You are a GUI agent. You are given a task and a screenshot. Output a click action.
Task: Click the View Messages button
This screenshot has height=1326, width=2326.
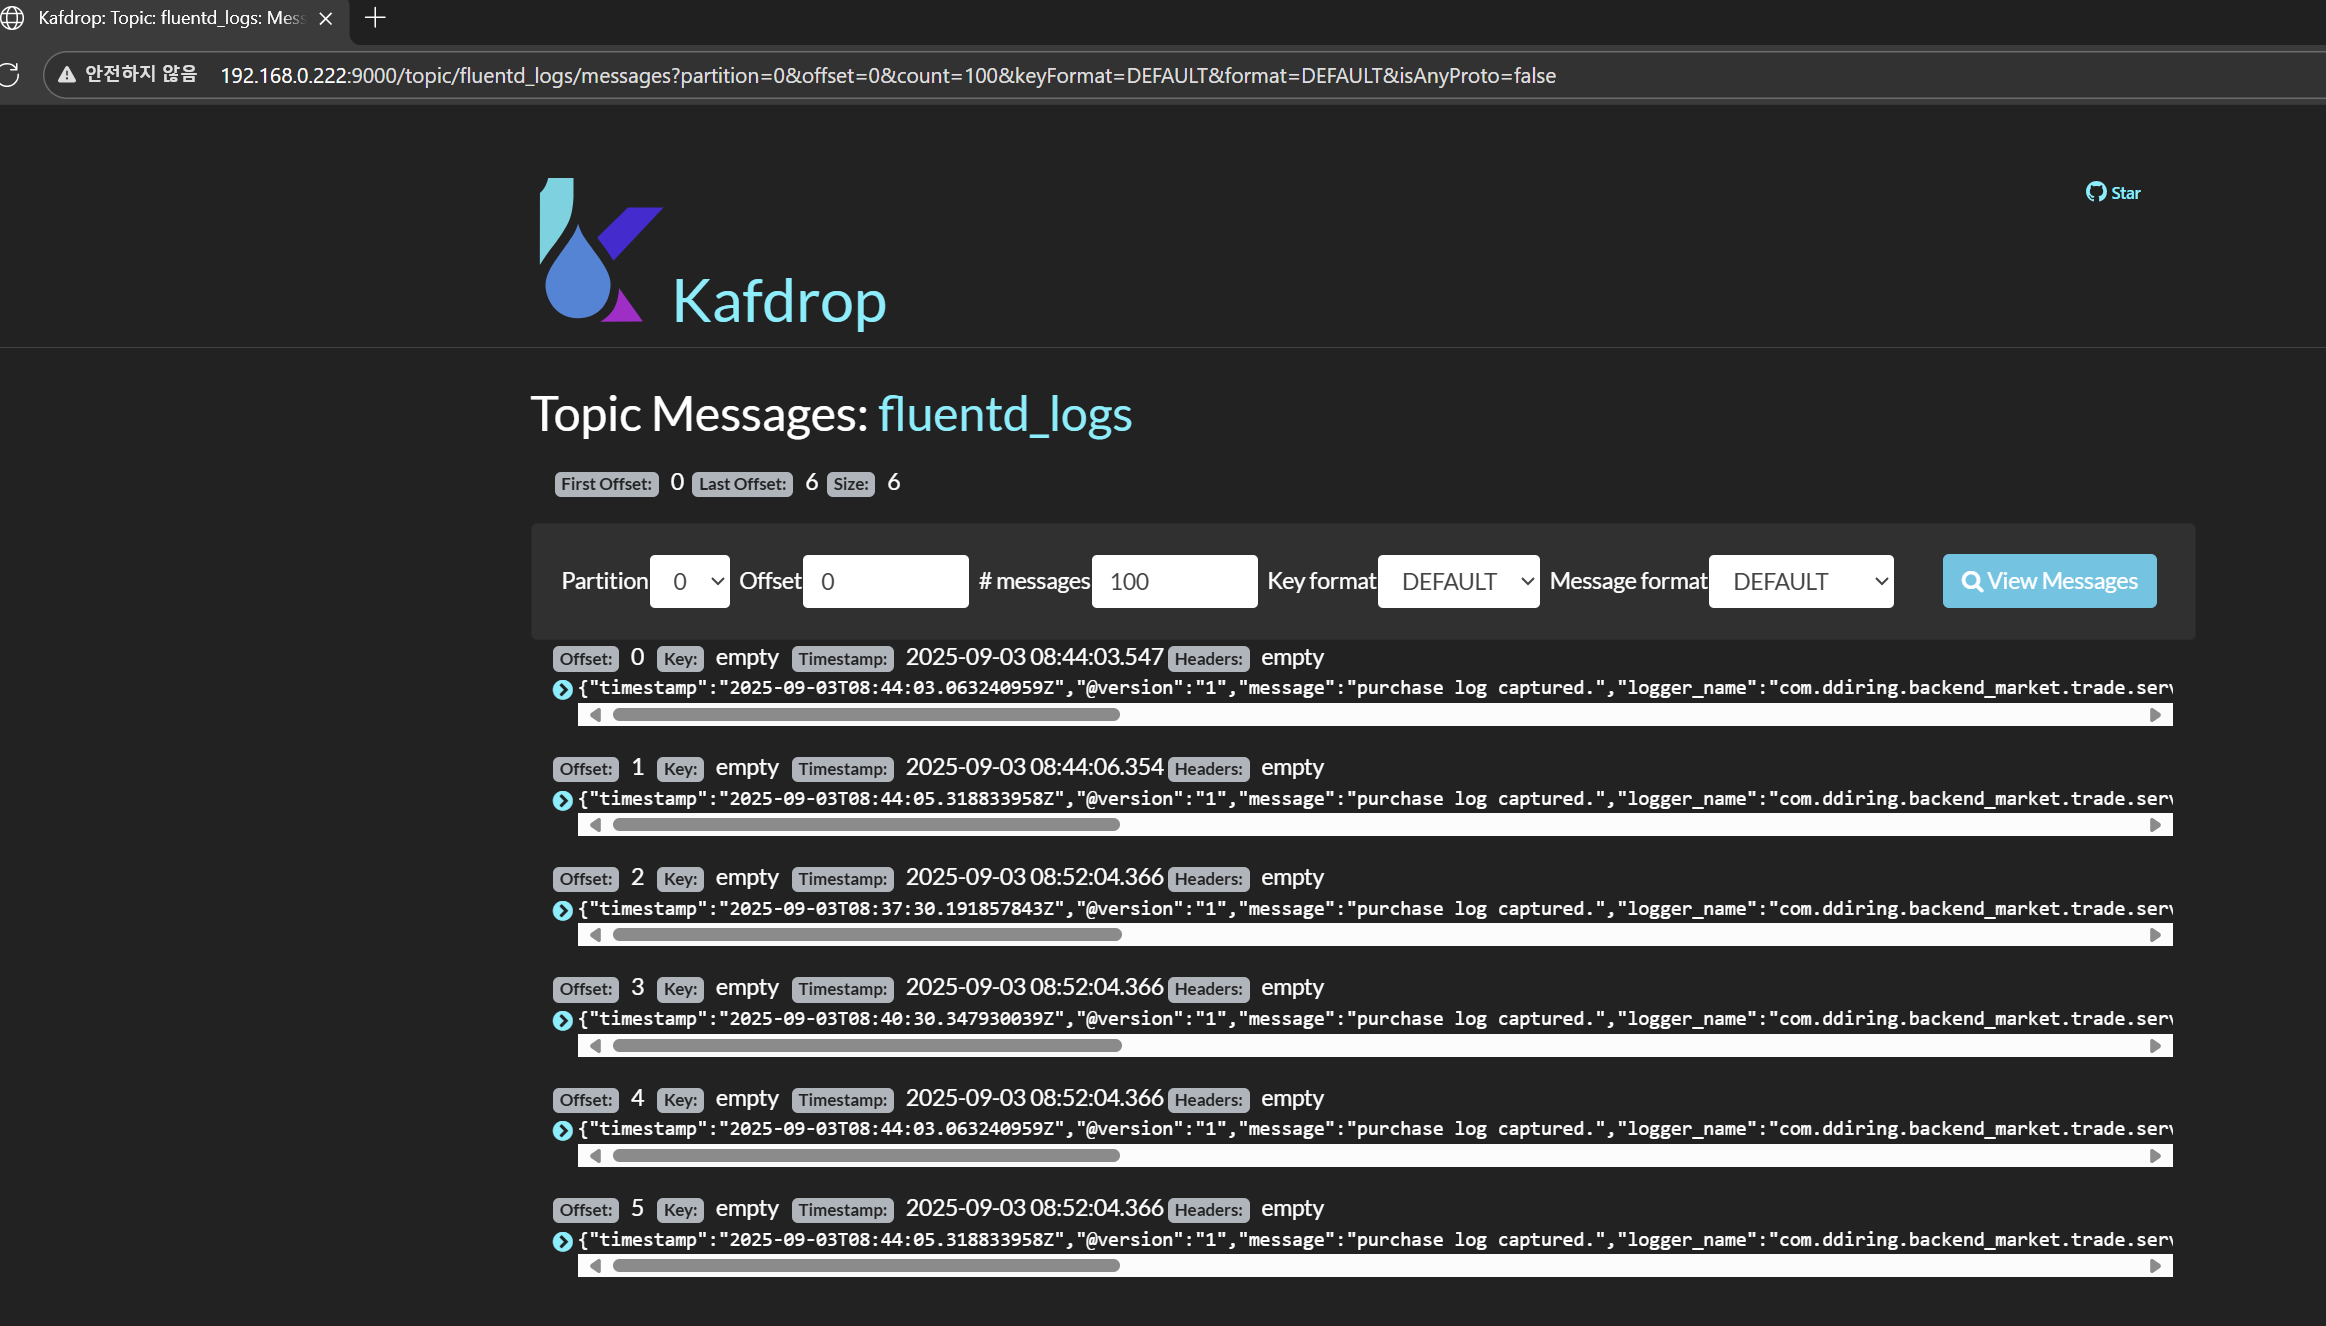2049,581
